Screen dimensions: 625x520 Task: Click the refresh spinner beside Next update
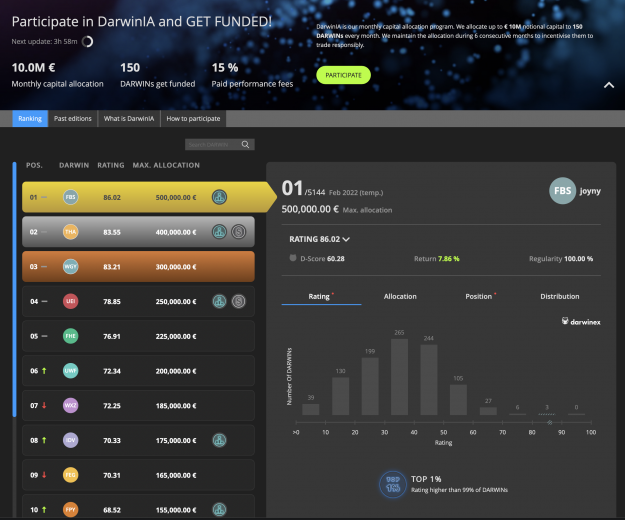click(x=87, y=41)
